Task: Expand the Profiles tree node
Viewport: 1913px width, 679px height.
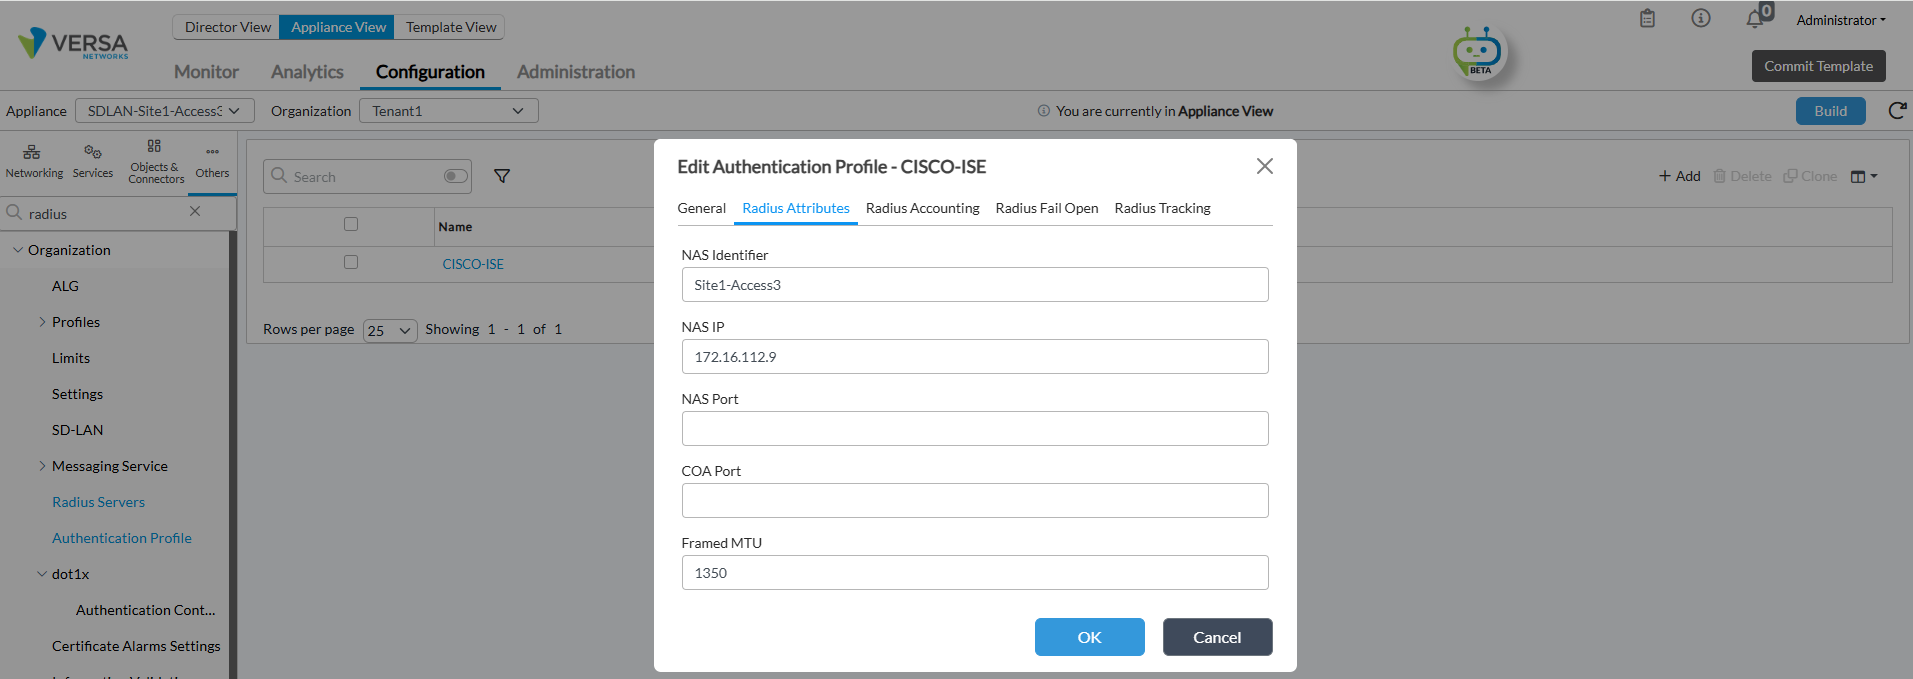Action: coord(42,322)
